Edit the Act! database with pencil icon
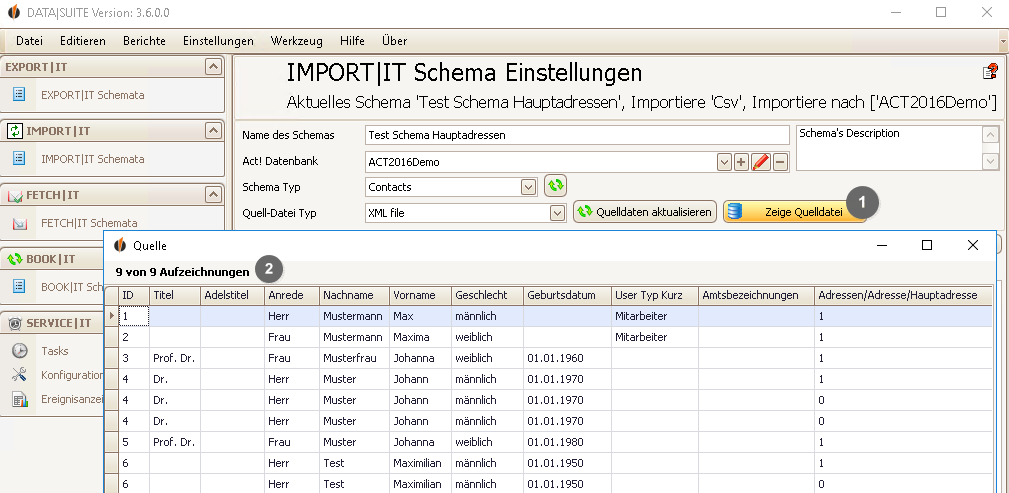The image size is (1009, 493). click(761, 162)
